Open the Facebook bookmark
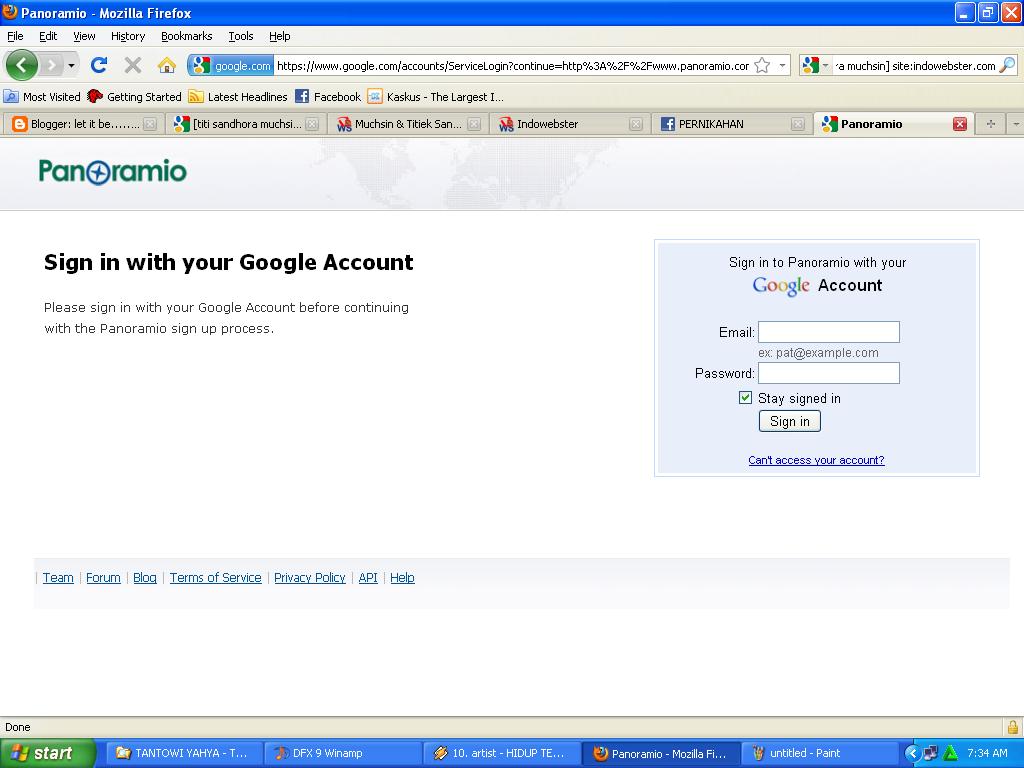 328,97
